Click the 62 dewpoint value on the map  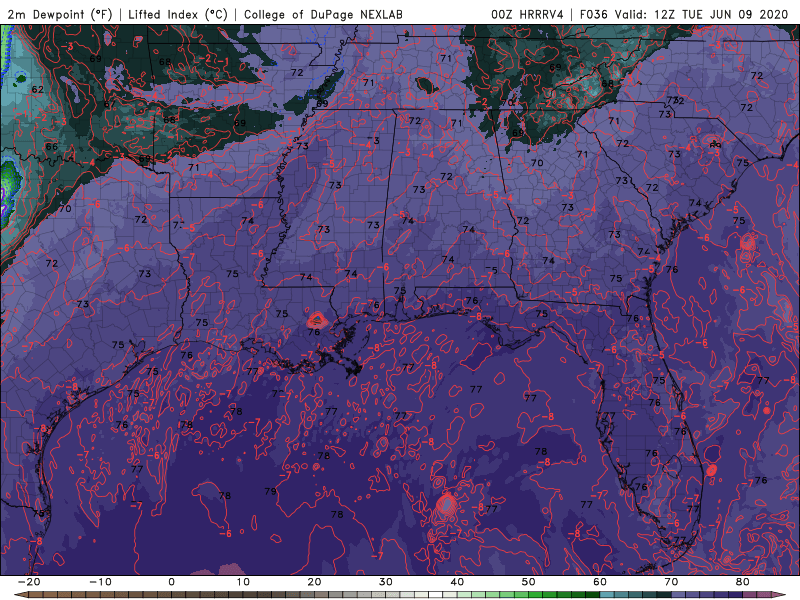(x=37, y=89)
